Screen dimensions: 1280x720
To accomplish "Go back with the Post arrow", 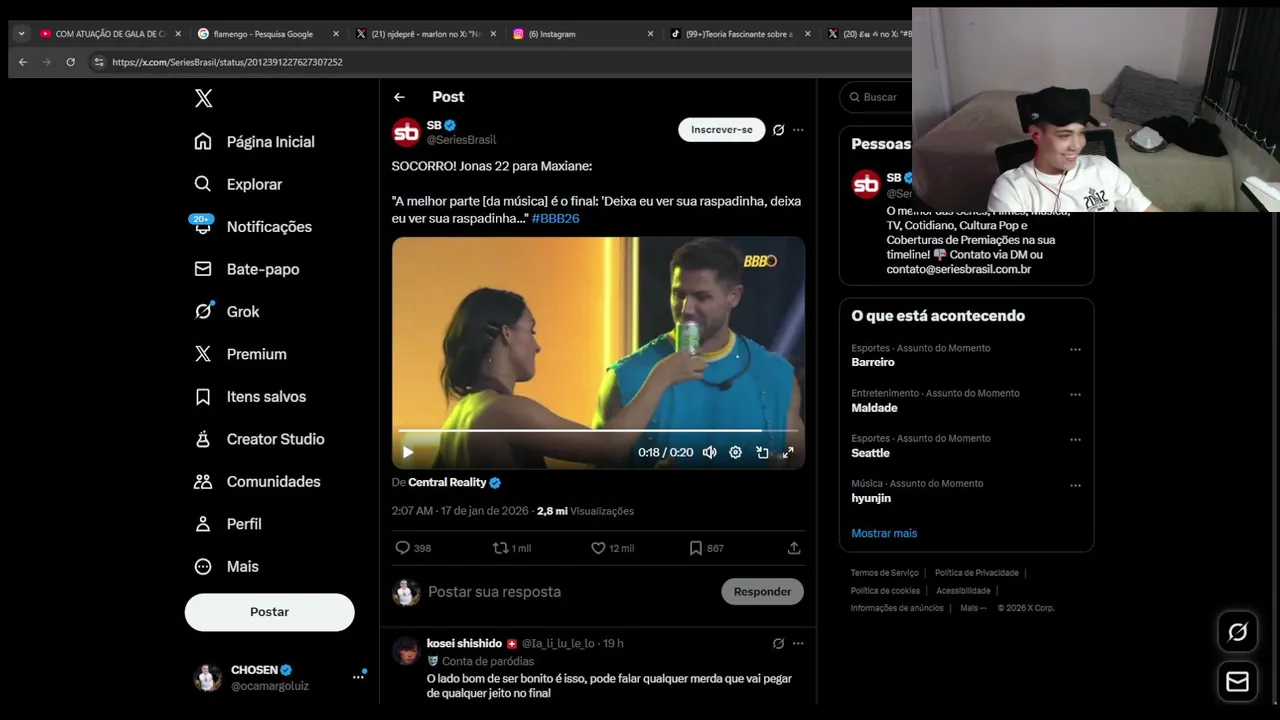I will pyautogui.click(x=399, y=97).
